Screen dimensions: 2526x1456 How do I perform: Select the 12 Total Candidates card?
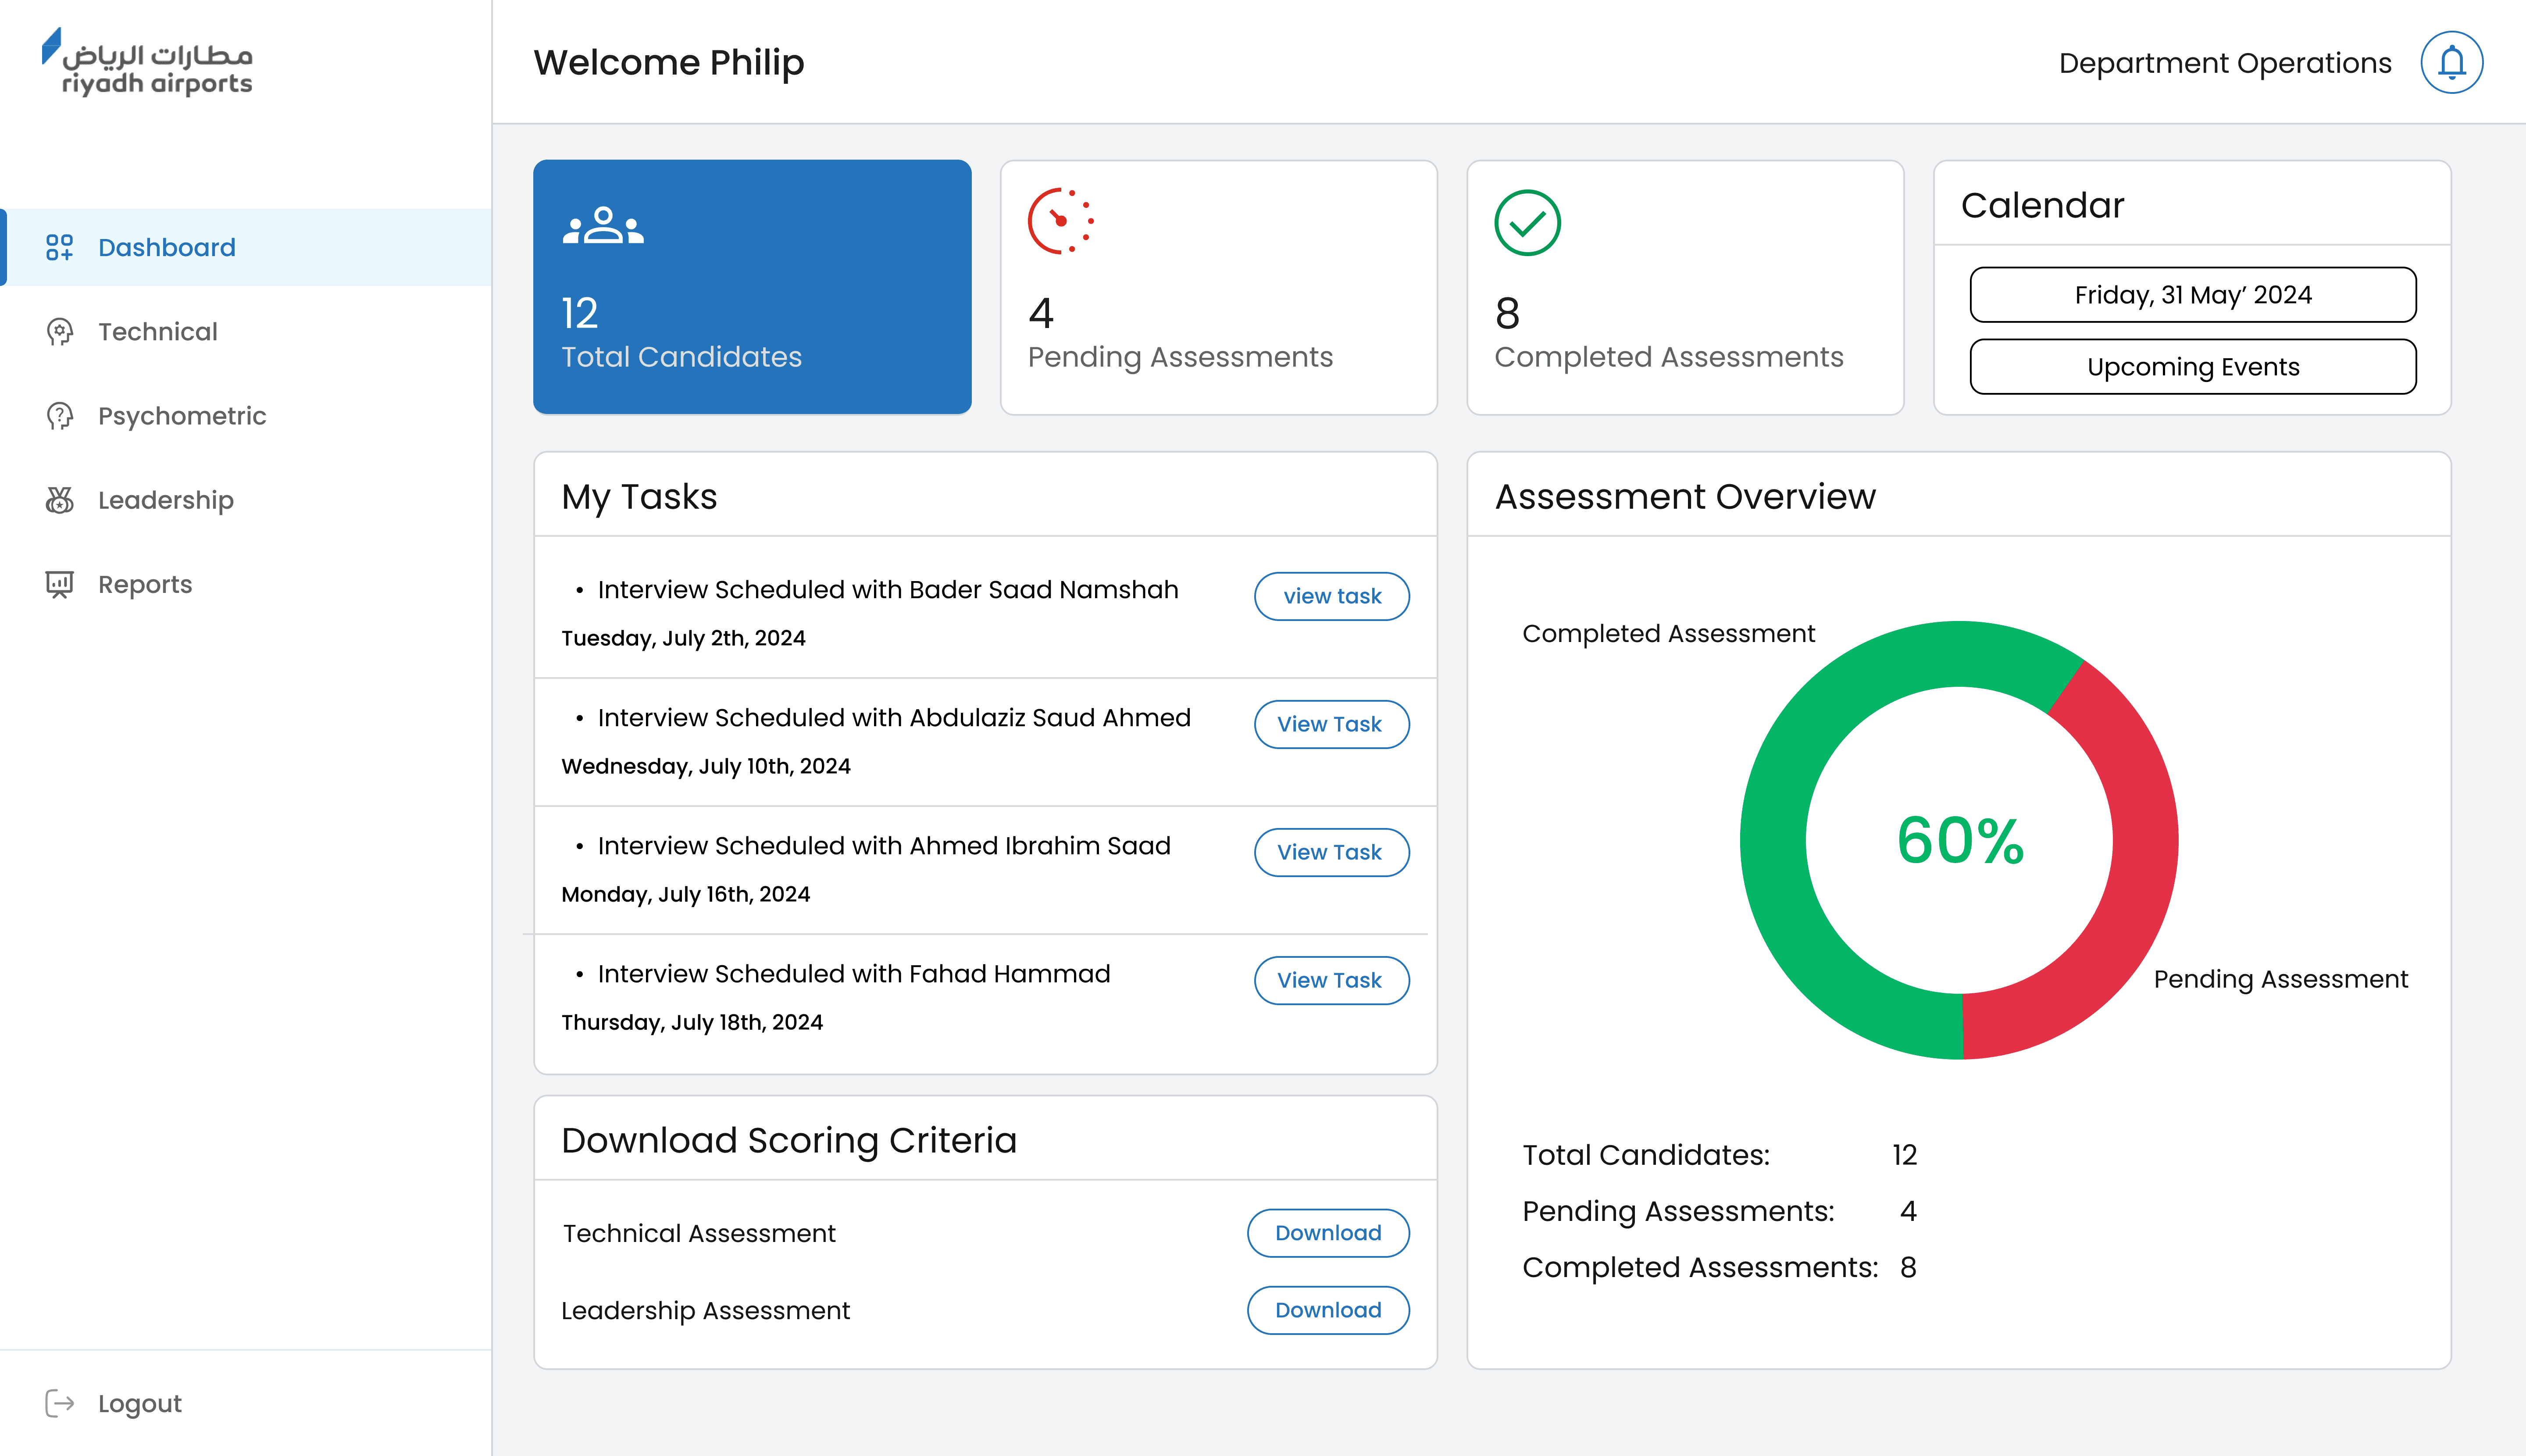coord(752,287)
